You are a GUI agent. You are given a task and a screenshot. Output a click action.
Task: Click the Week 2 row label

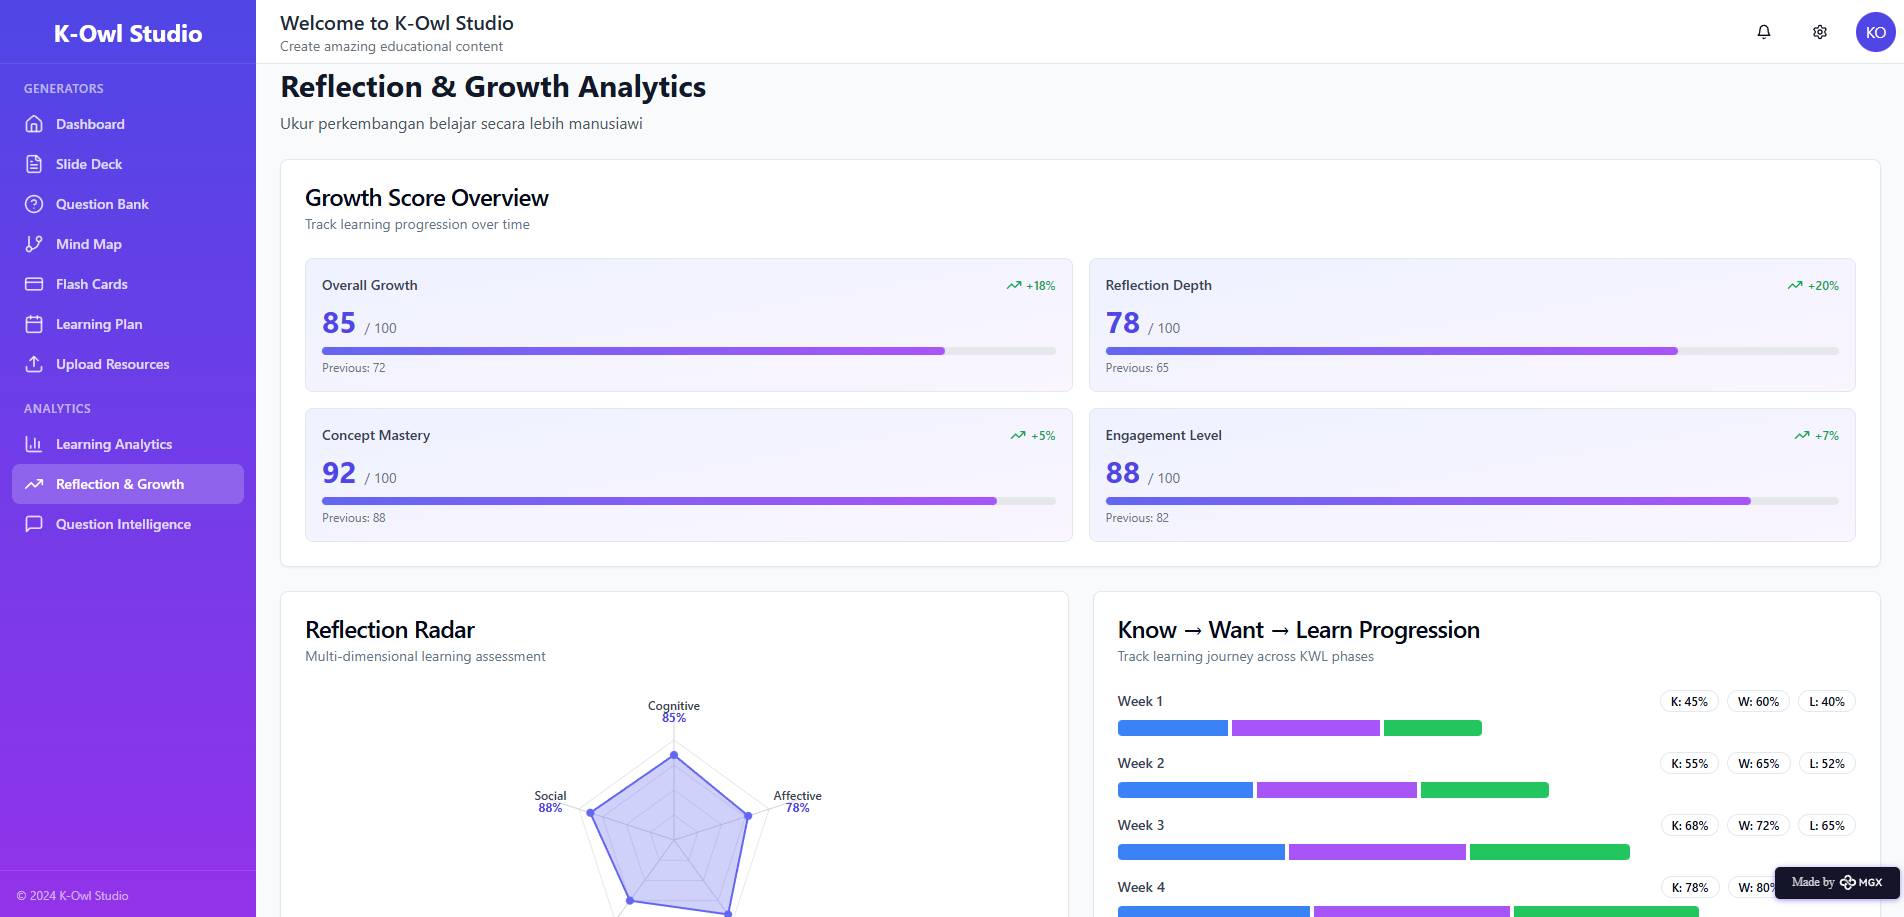point(1141,764)
